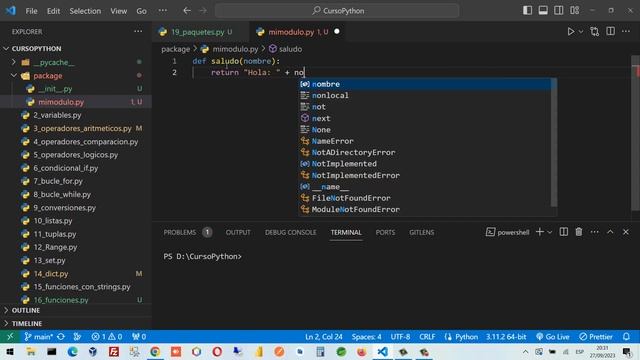The image size is (640, 360).
Task: Toggle primary side bar layout icon
Action: pyautogui.click(x=527, y=11)
